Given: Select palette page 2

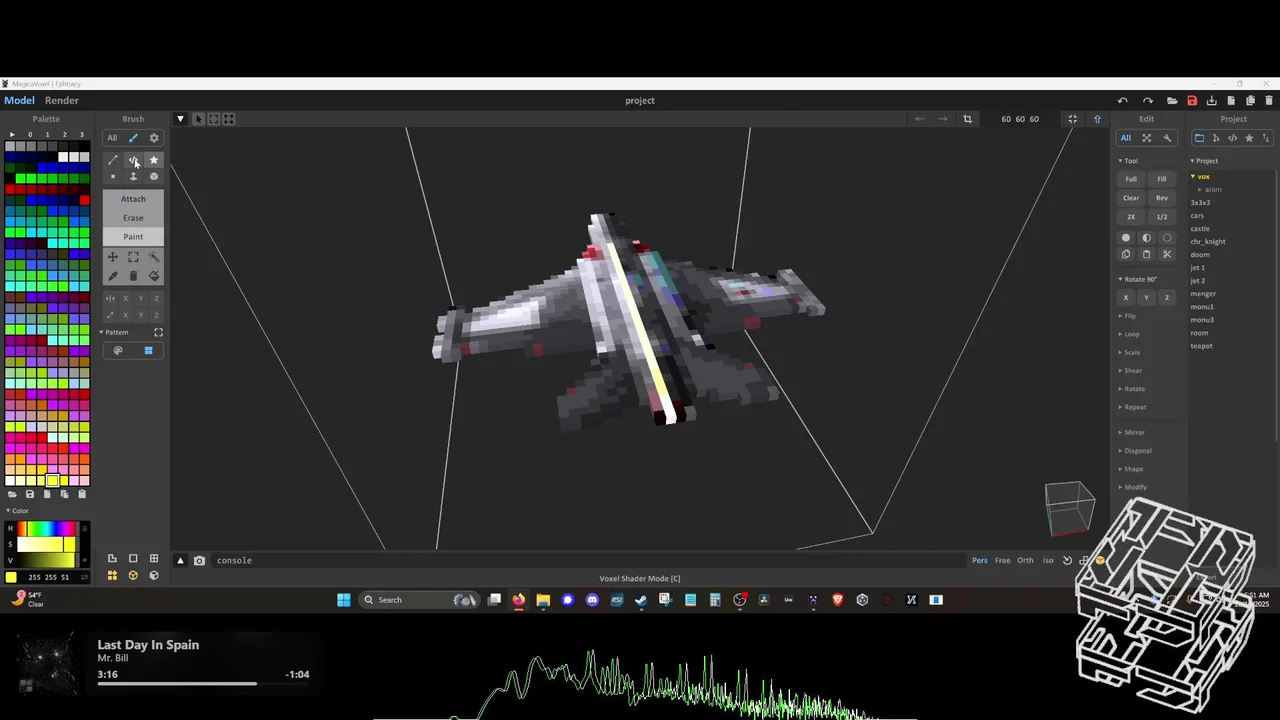Looking at the screenshot, I should coord(65,134).
